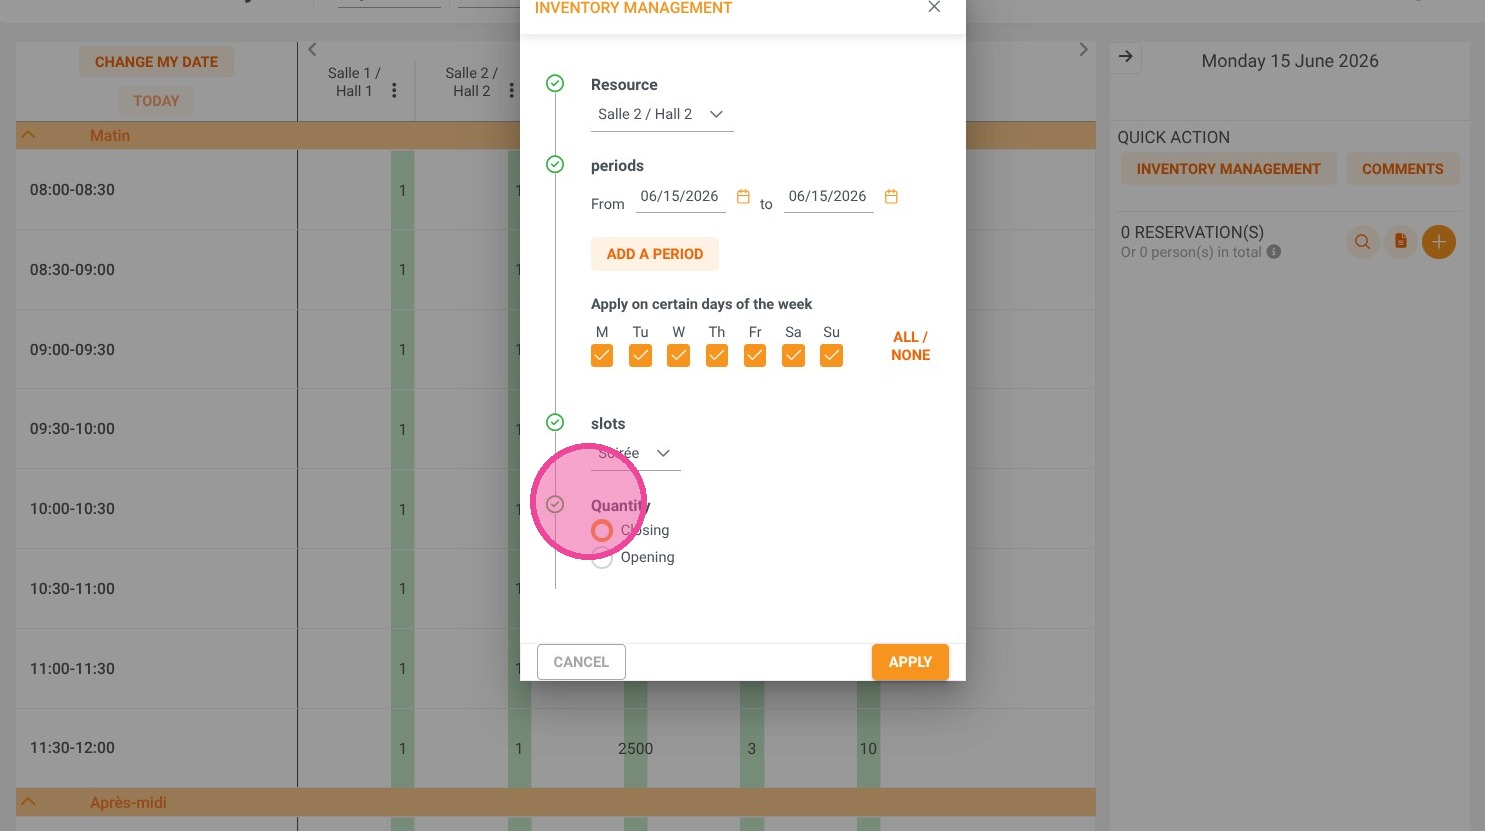Search reservations with magnifier icon
This screenshot has width=1485, height=831.
pos(1362,242)
